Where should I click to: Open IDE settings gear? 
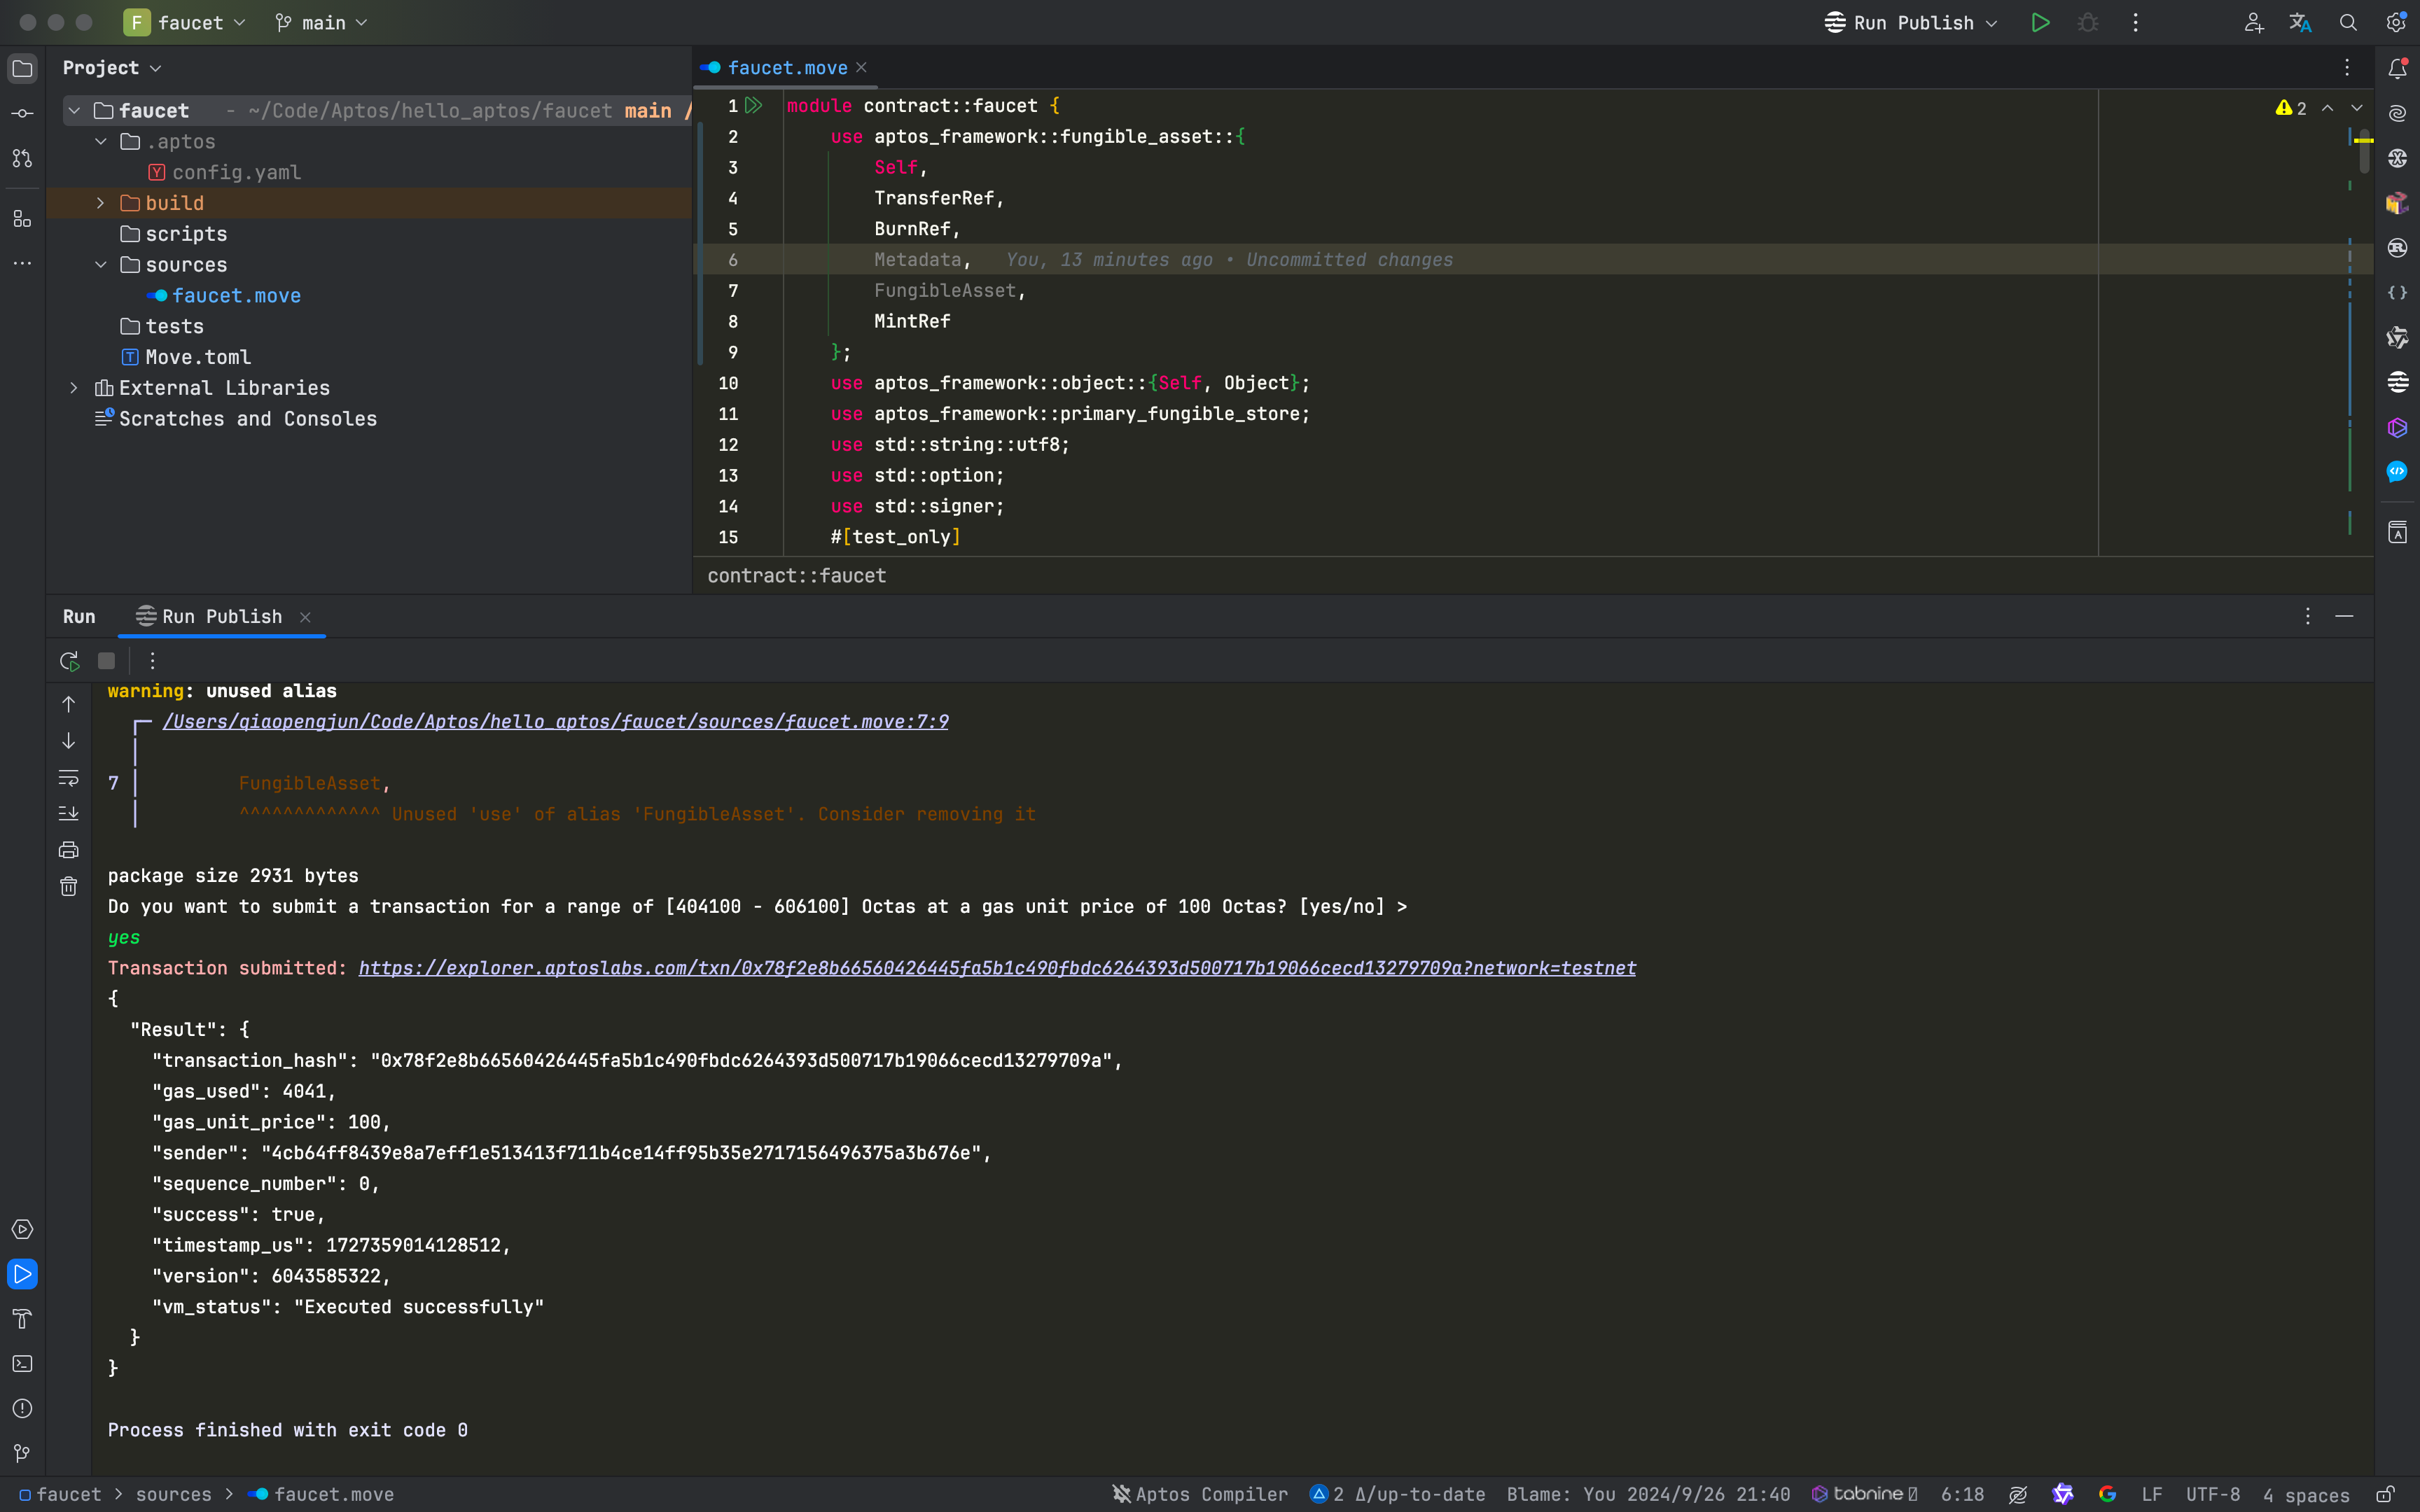(2396, 23)
